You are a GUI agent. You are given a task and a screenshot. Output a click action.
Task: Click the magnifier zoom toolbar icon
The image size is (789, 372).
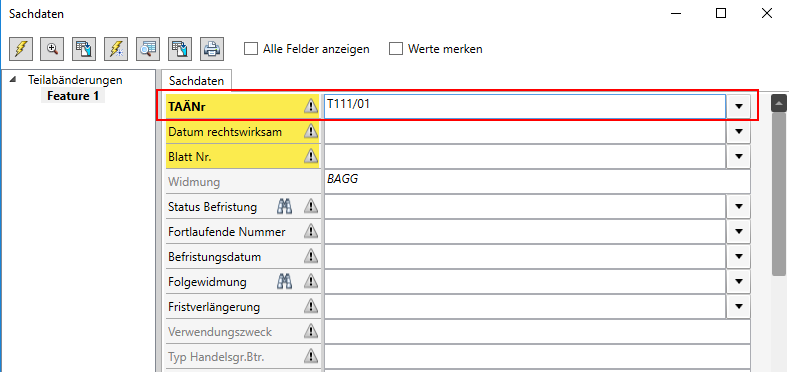(52, 49)
